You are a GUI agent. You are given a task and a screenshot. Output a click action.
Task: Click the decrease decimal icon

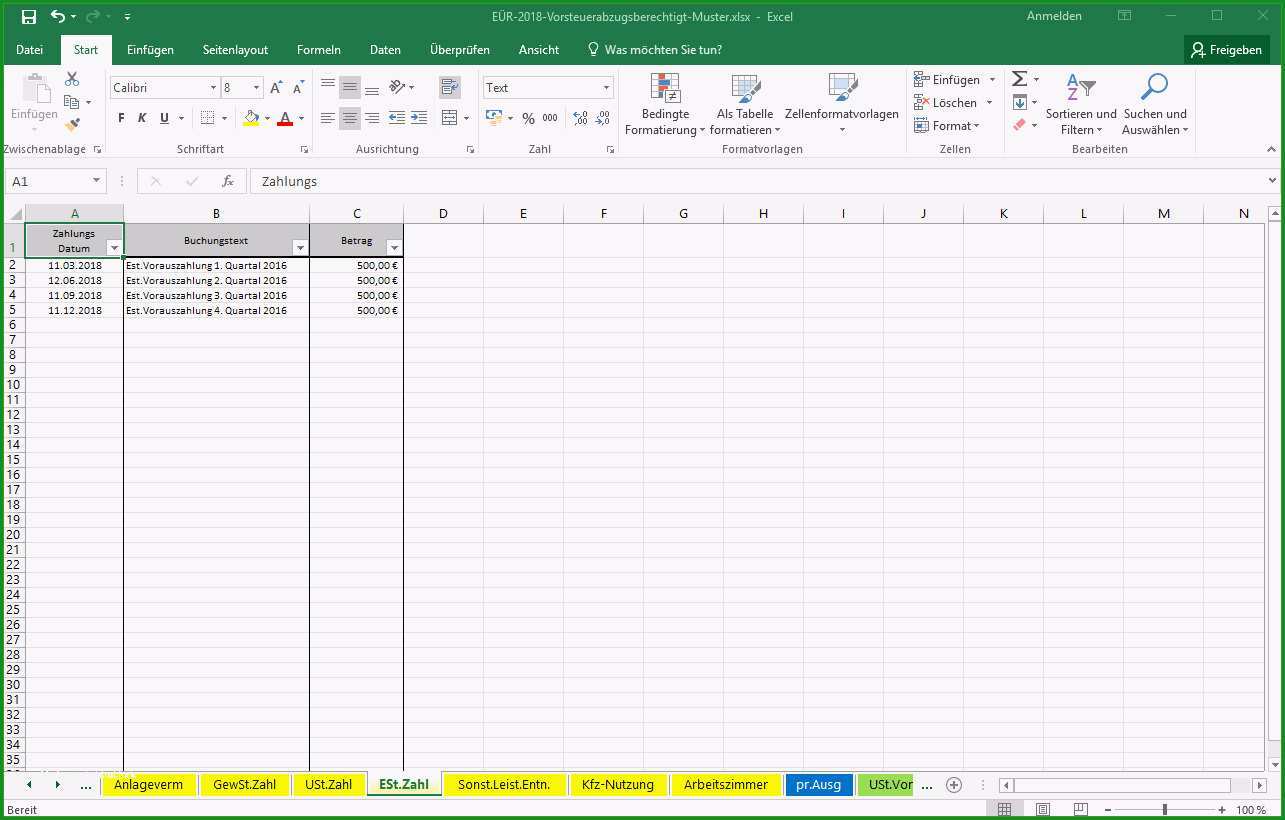(602, 118)
